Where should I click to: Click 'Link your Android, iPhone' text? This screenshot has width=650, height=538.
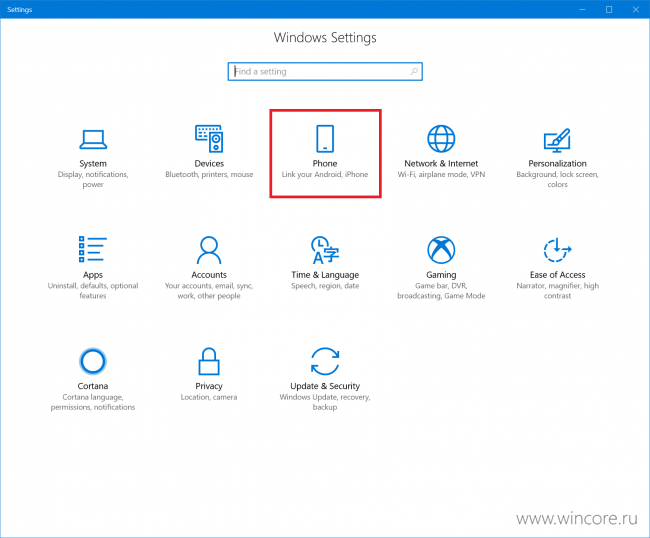coord(325,174)
